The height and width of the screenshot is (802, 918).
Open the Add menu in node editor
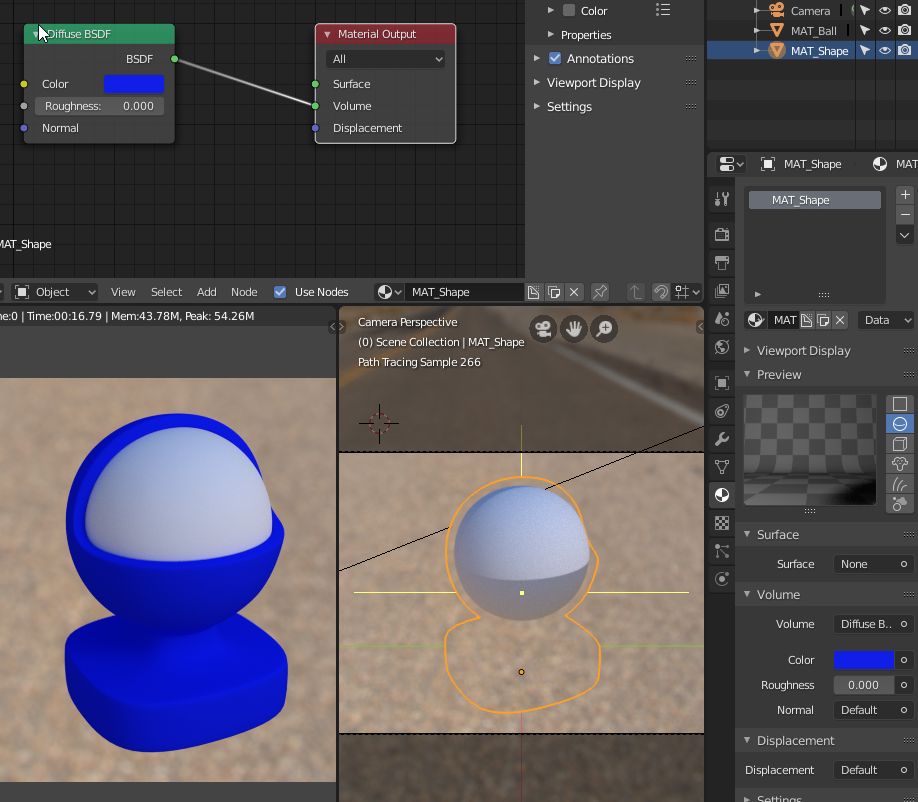(x=206, y=292)
